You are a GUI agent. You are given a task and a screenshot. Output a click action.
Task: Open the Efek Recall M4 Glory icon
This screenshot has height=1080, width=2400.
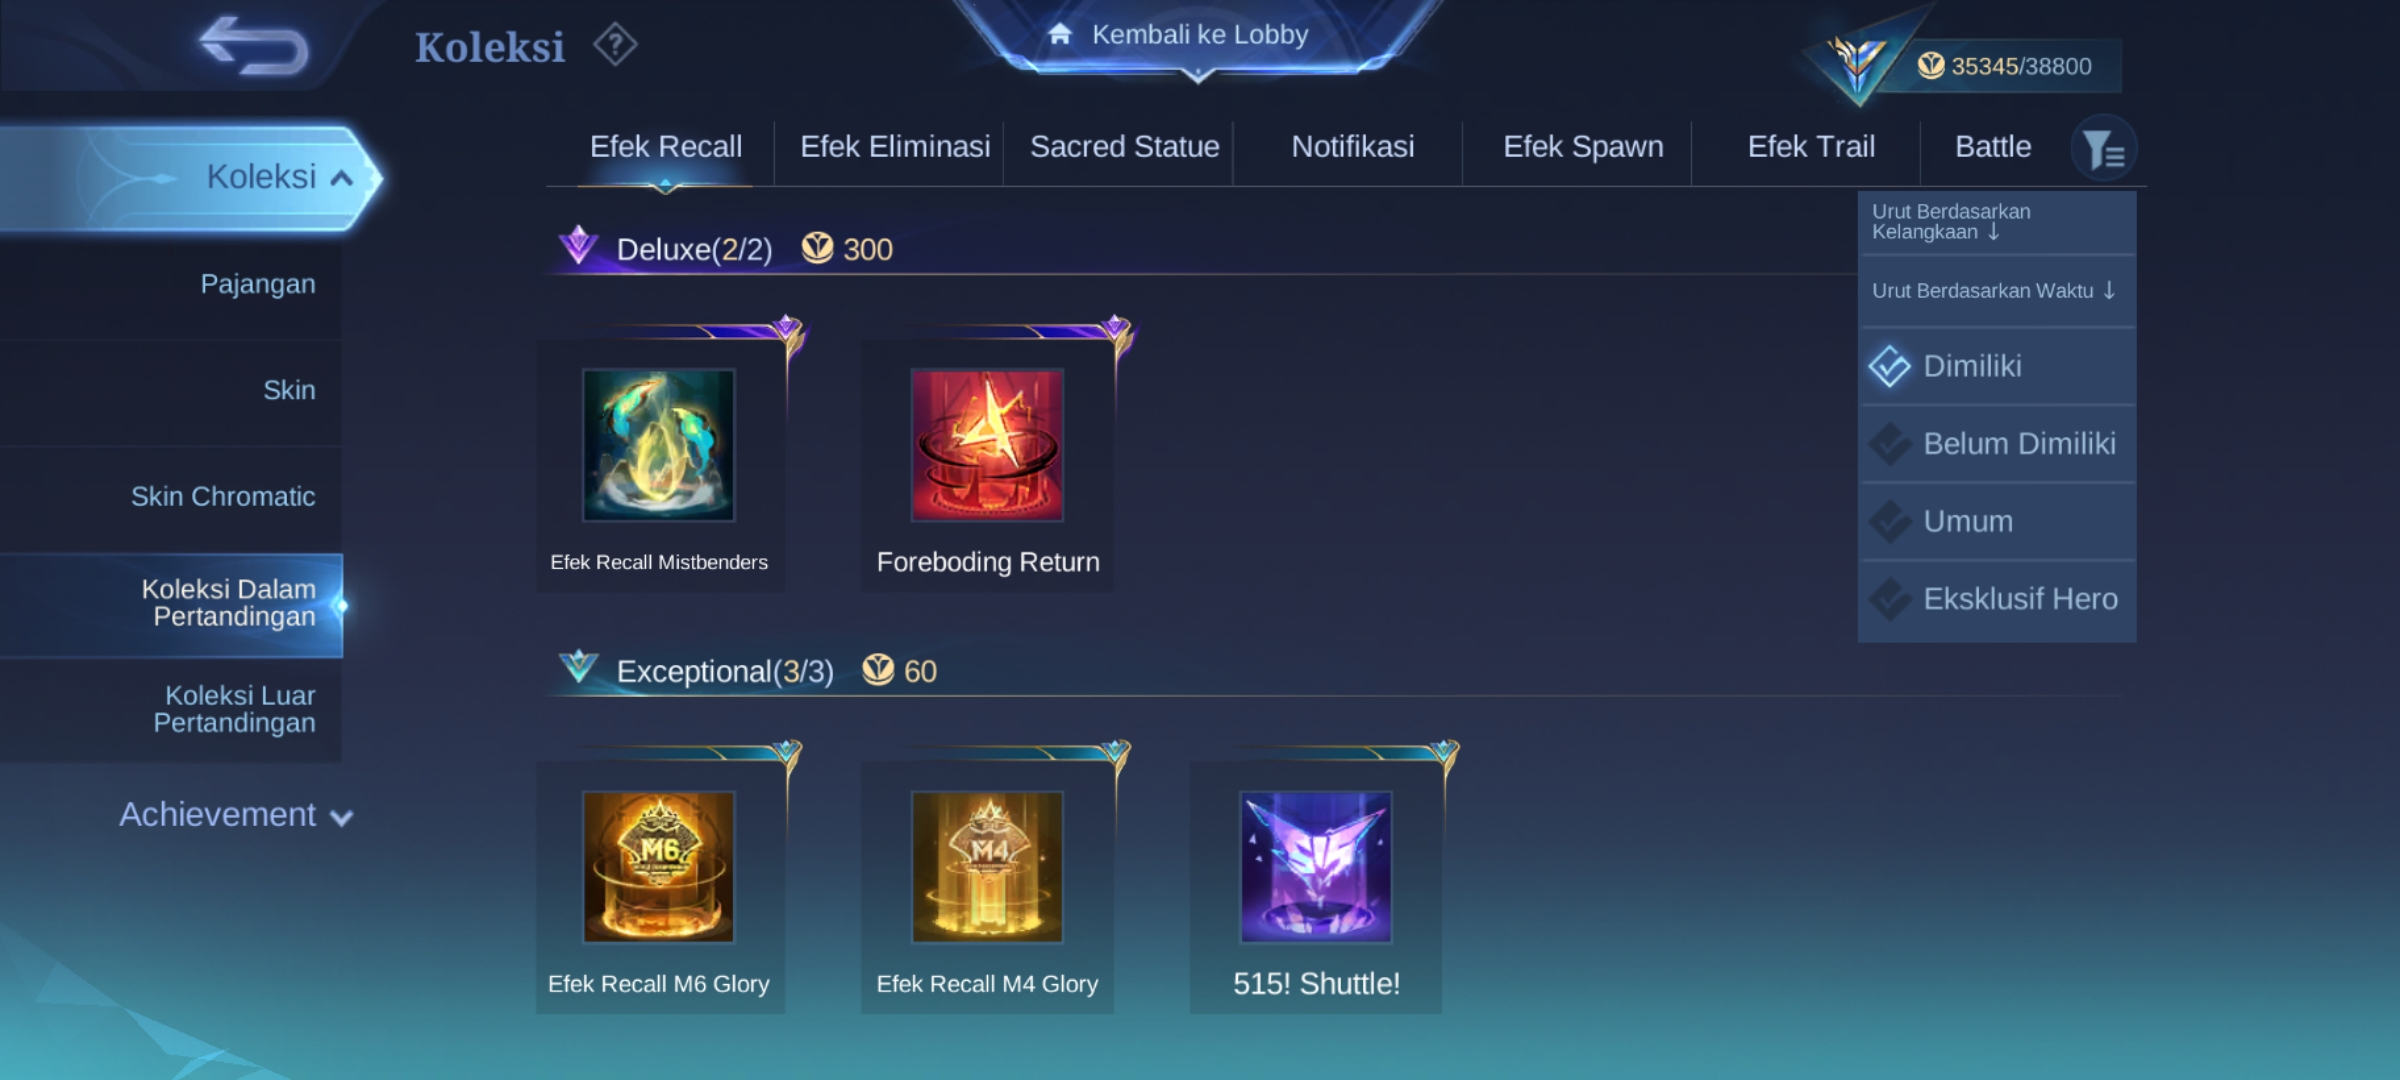(987, 867)
